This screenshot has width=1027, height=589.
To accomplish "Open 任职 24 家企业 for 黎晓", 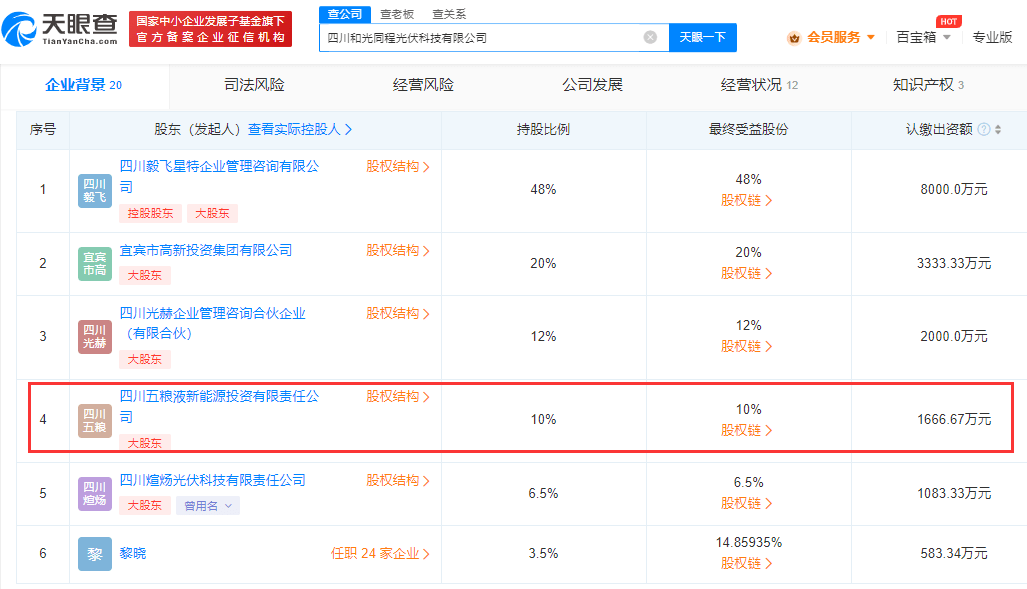I will coord(380,554).
